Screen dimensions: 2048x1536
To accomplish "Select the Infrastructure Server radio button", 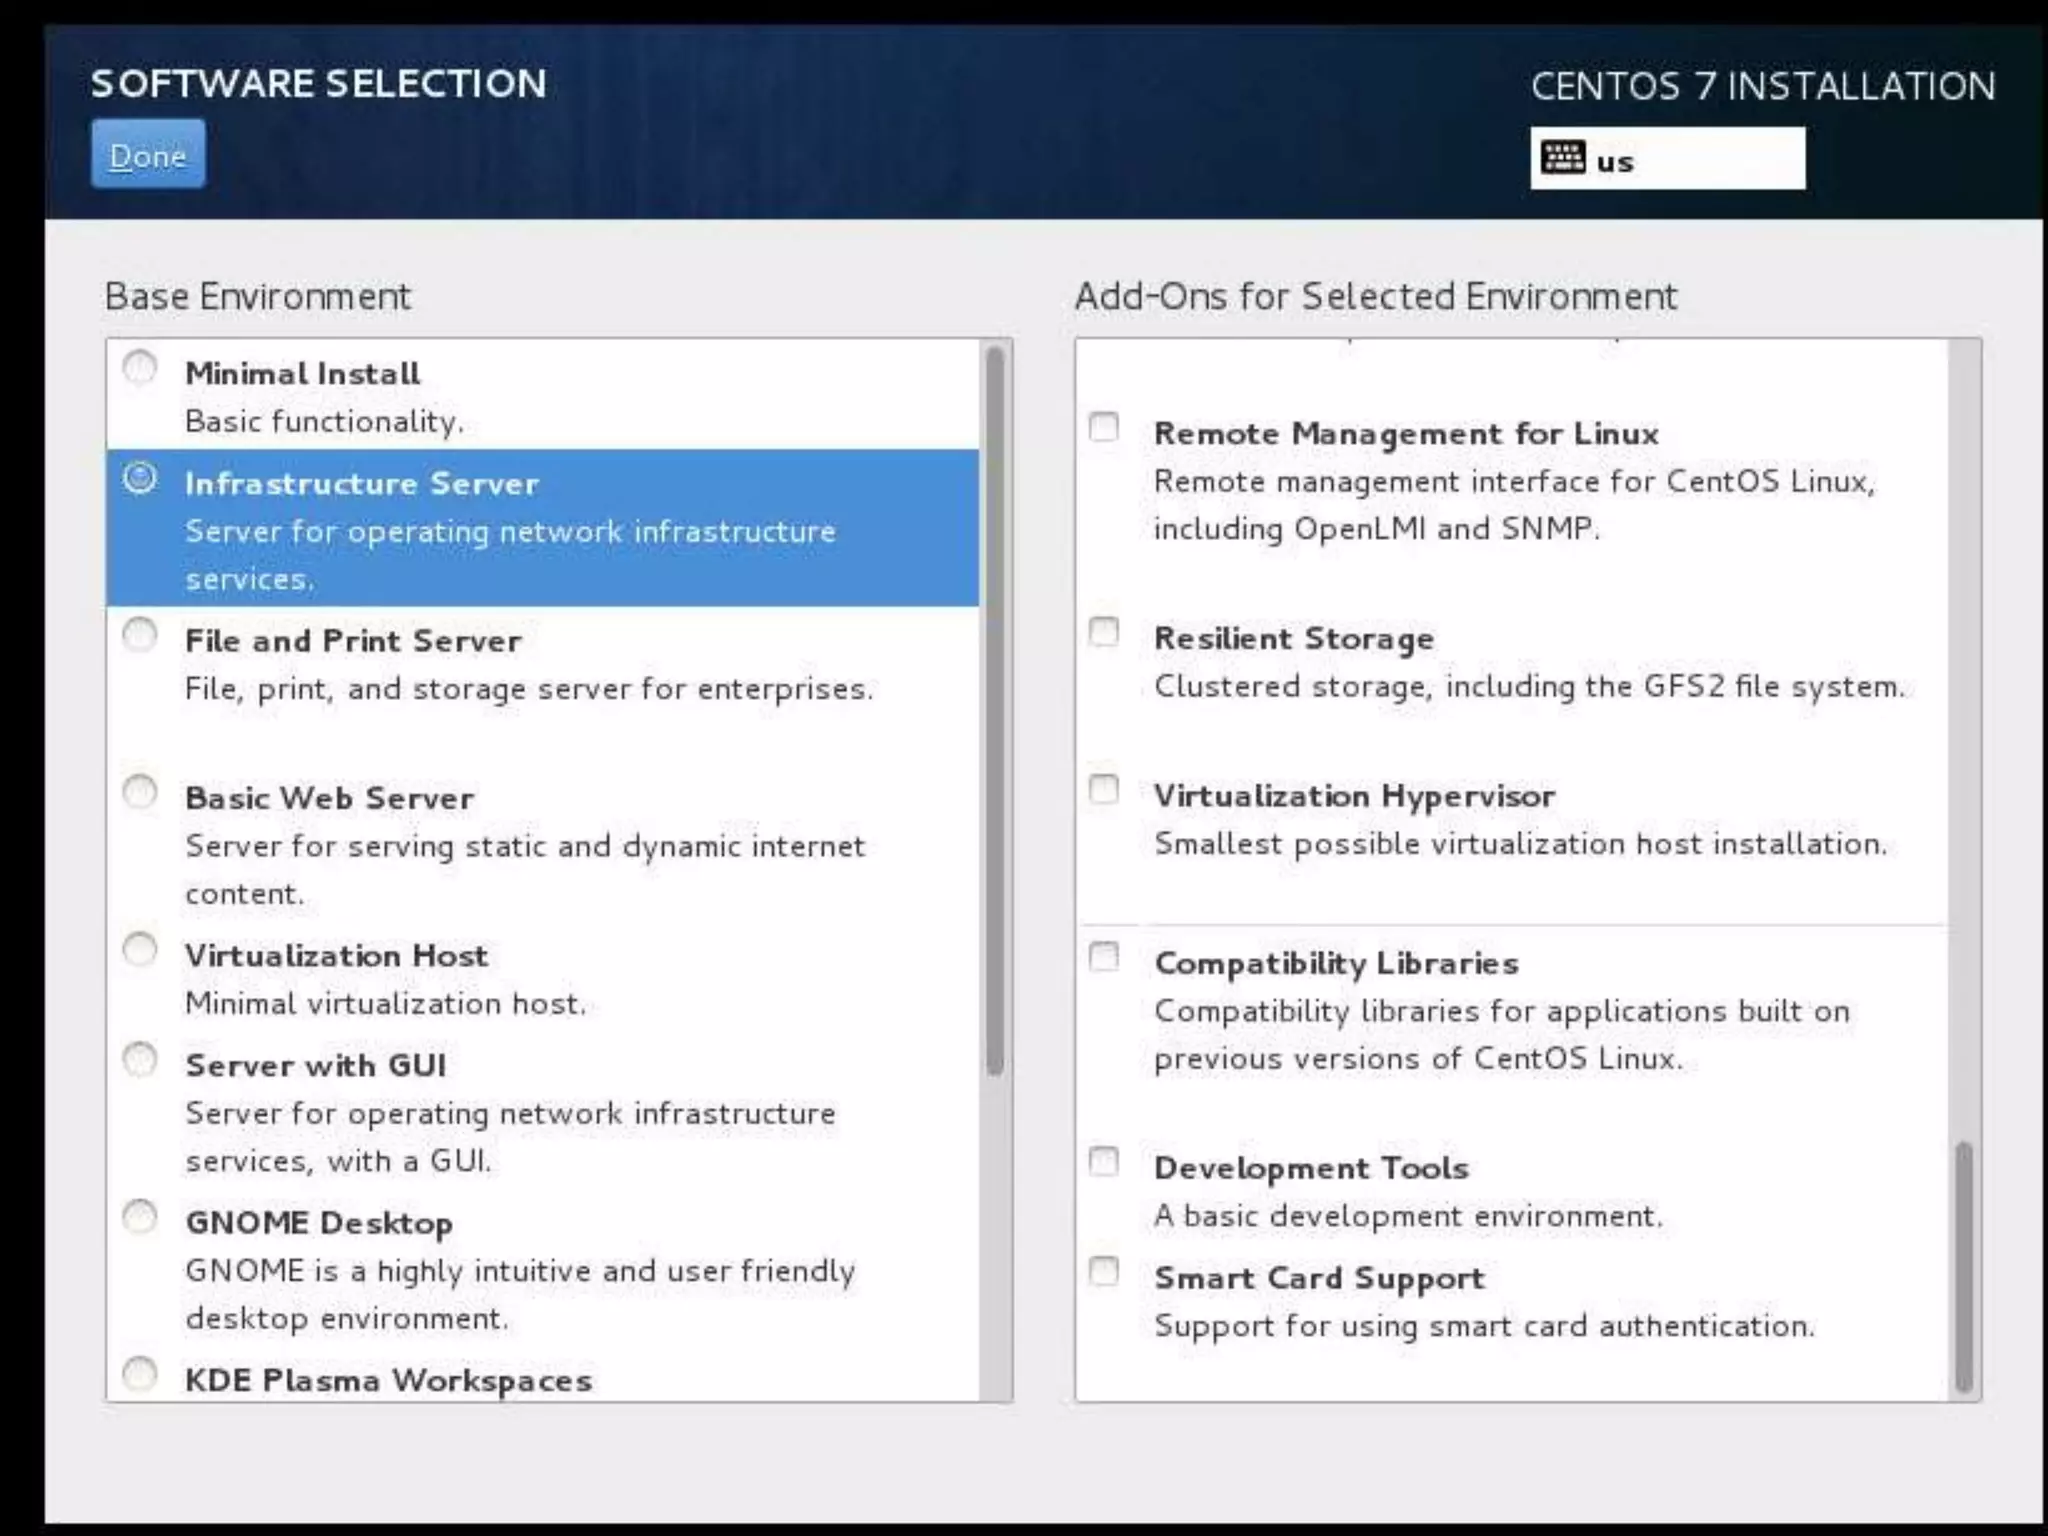I will [x=140, y=478].
